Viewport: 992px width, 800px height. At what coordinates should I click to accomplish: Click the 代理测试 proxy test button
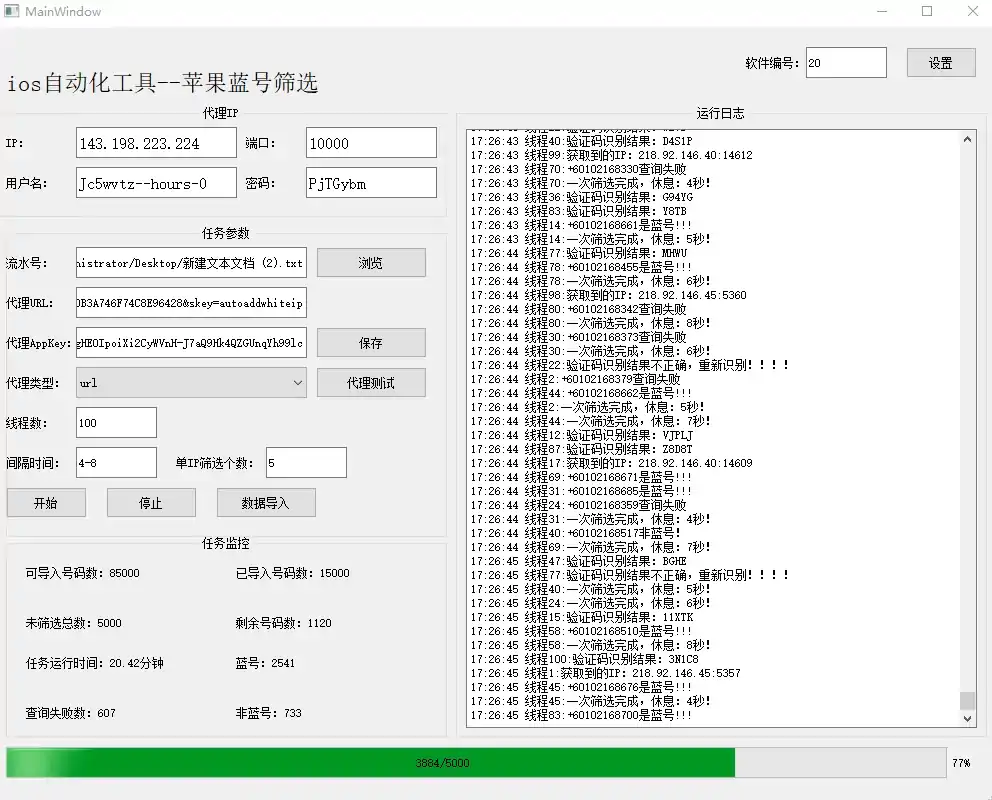point(371,383)
